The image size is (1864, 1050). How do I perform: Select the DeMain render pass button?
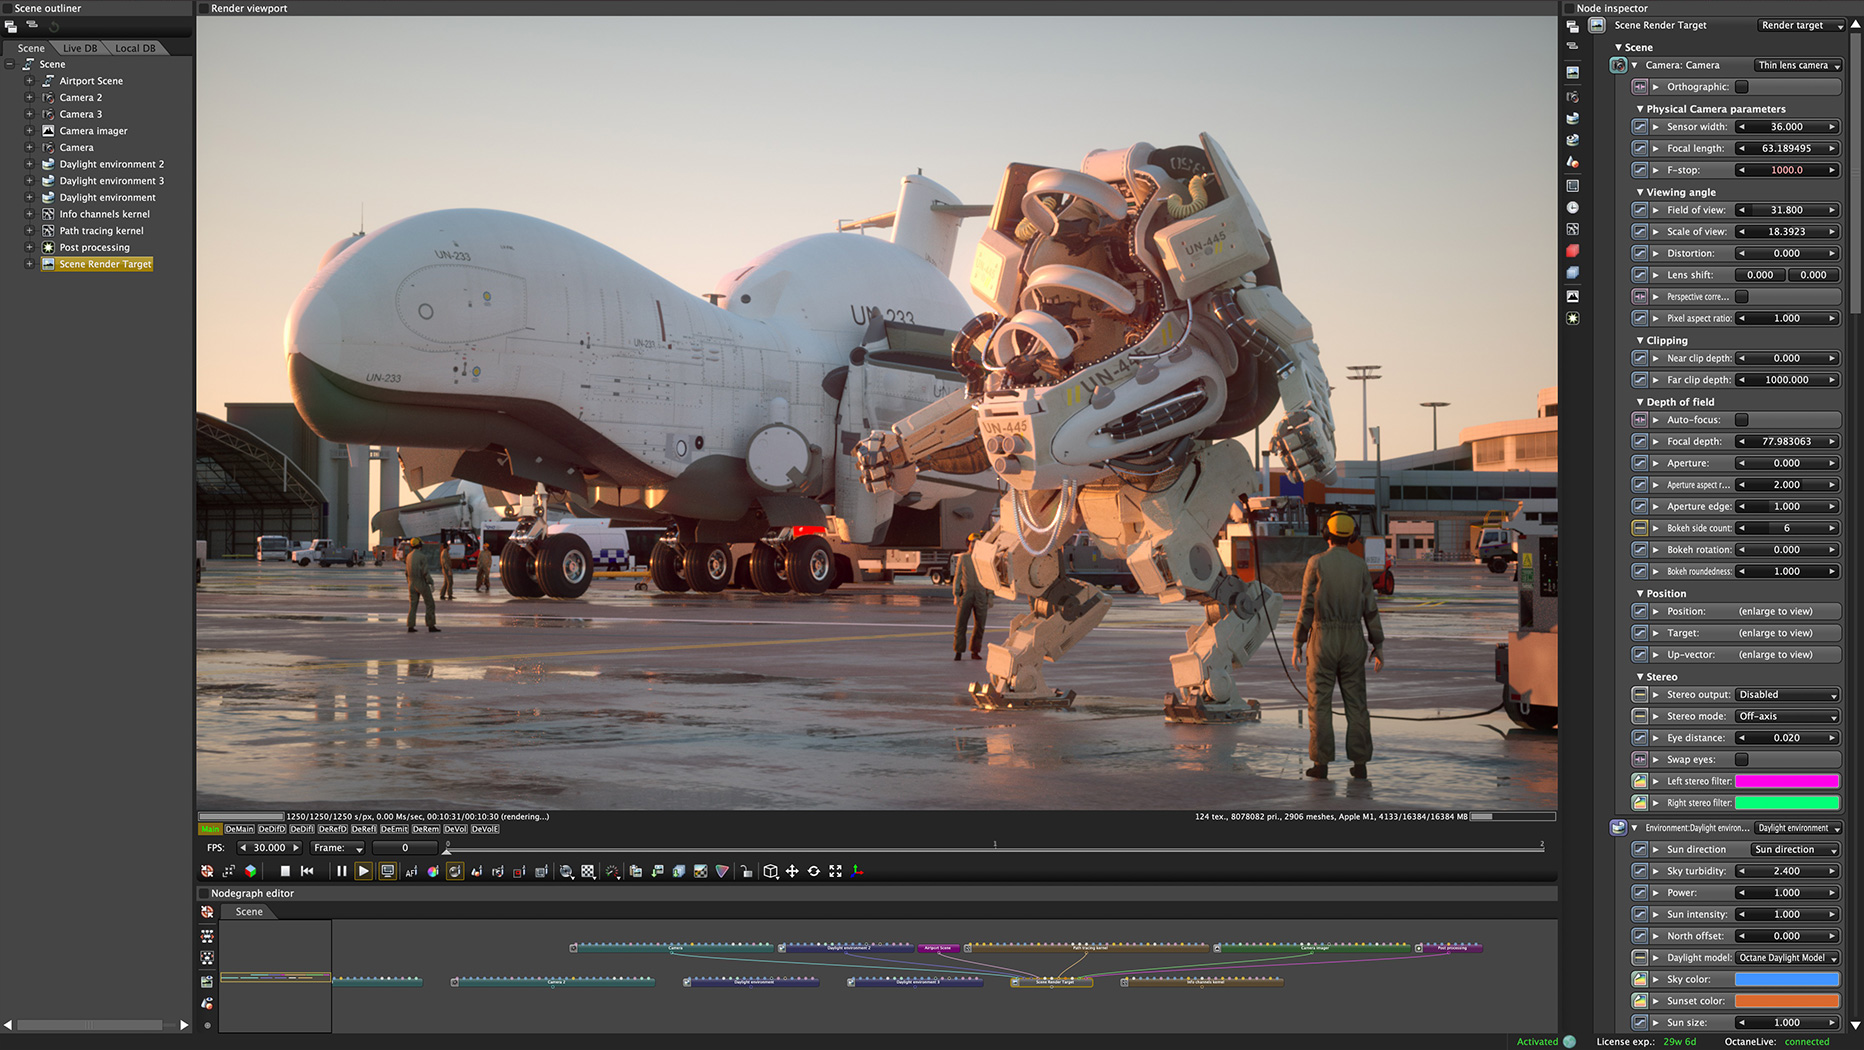click(x=239, y=829)
